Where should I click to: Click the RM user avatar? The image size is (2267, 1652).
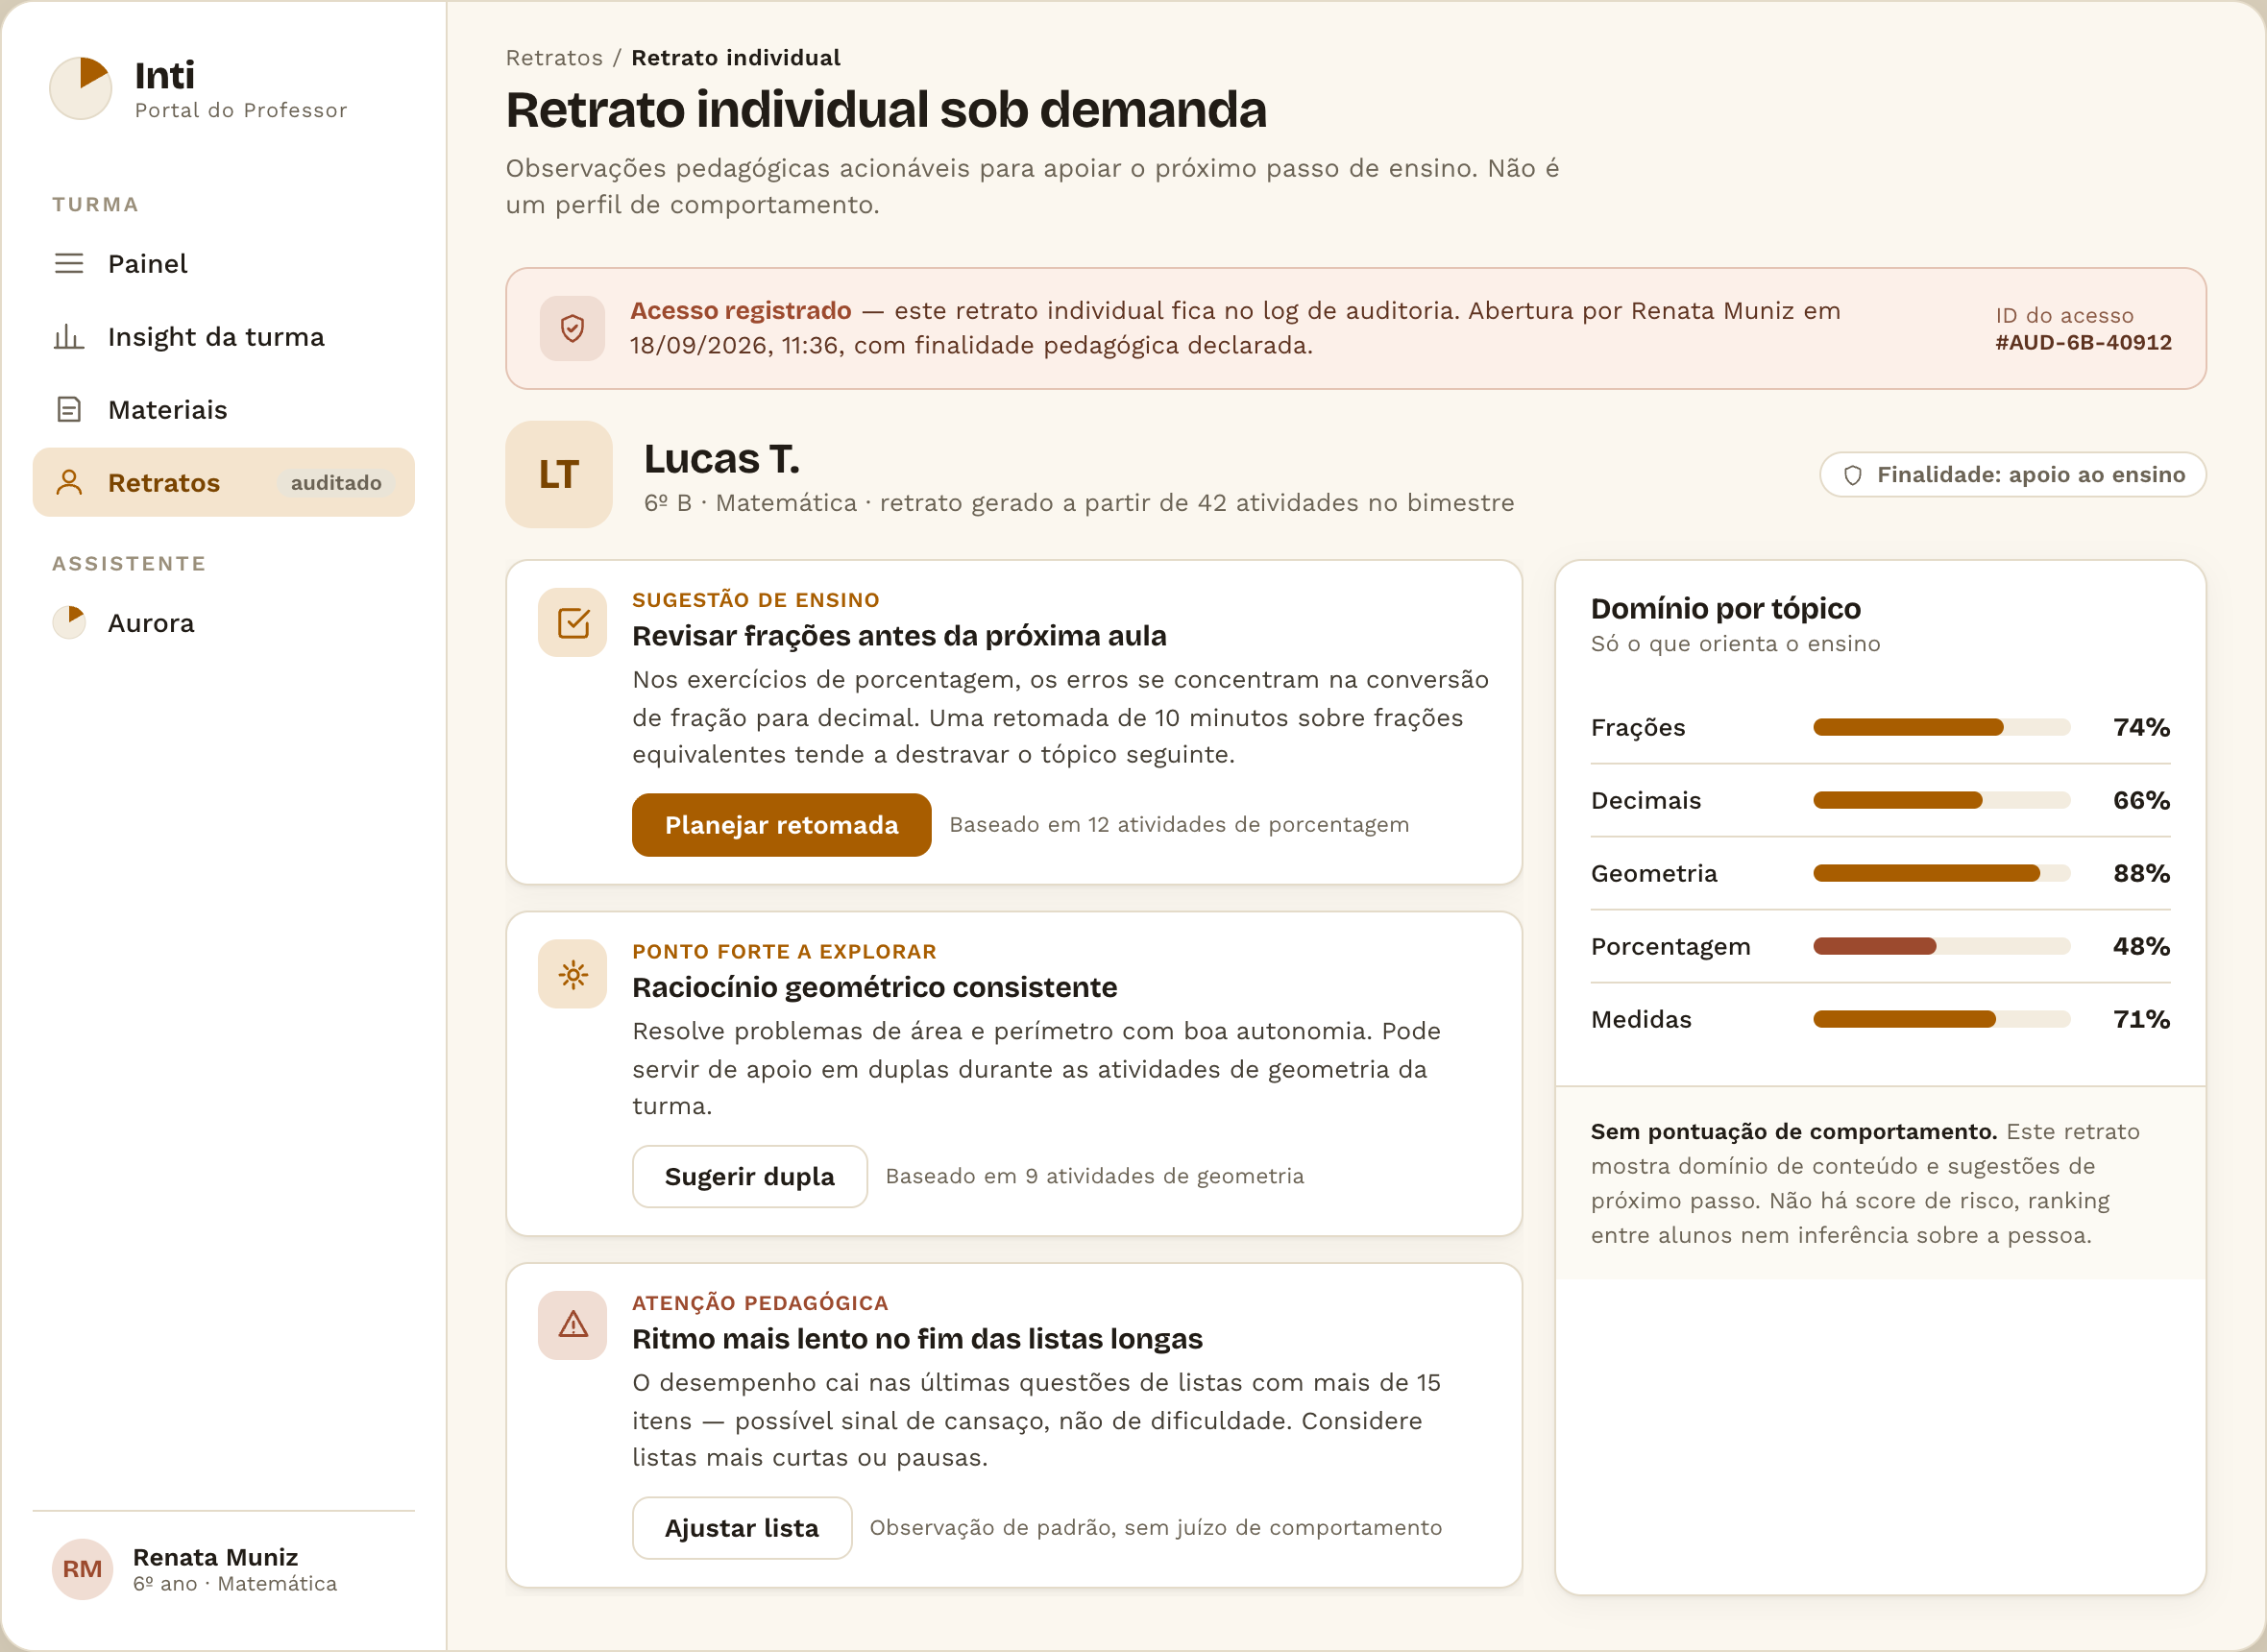82,1569
